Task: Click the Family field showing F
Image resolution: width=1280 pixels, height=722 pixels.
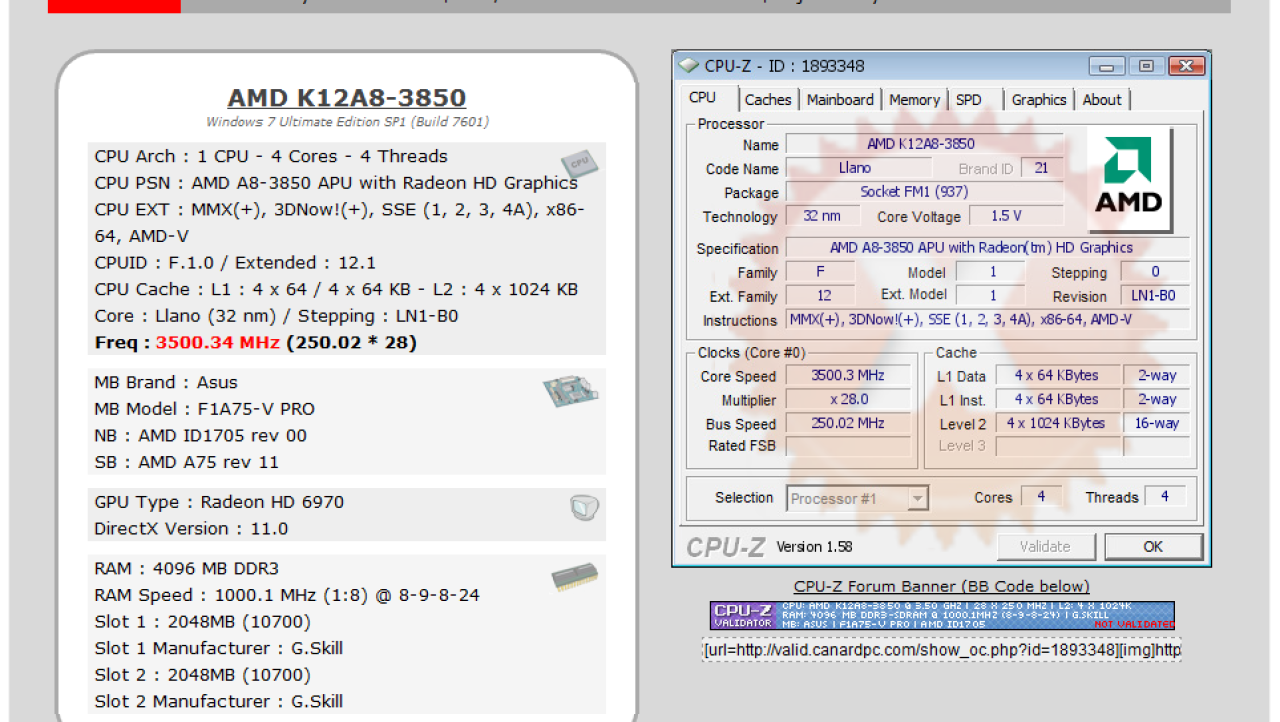Action: coord(821,272)
